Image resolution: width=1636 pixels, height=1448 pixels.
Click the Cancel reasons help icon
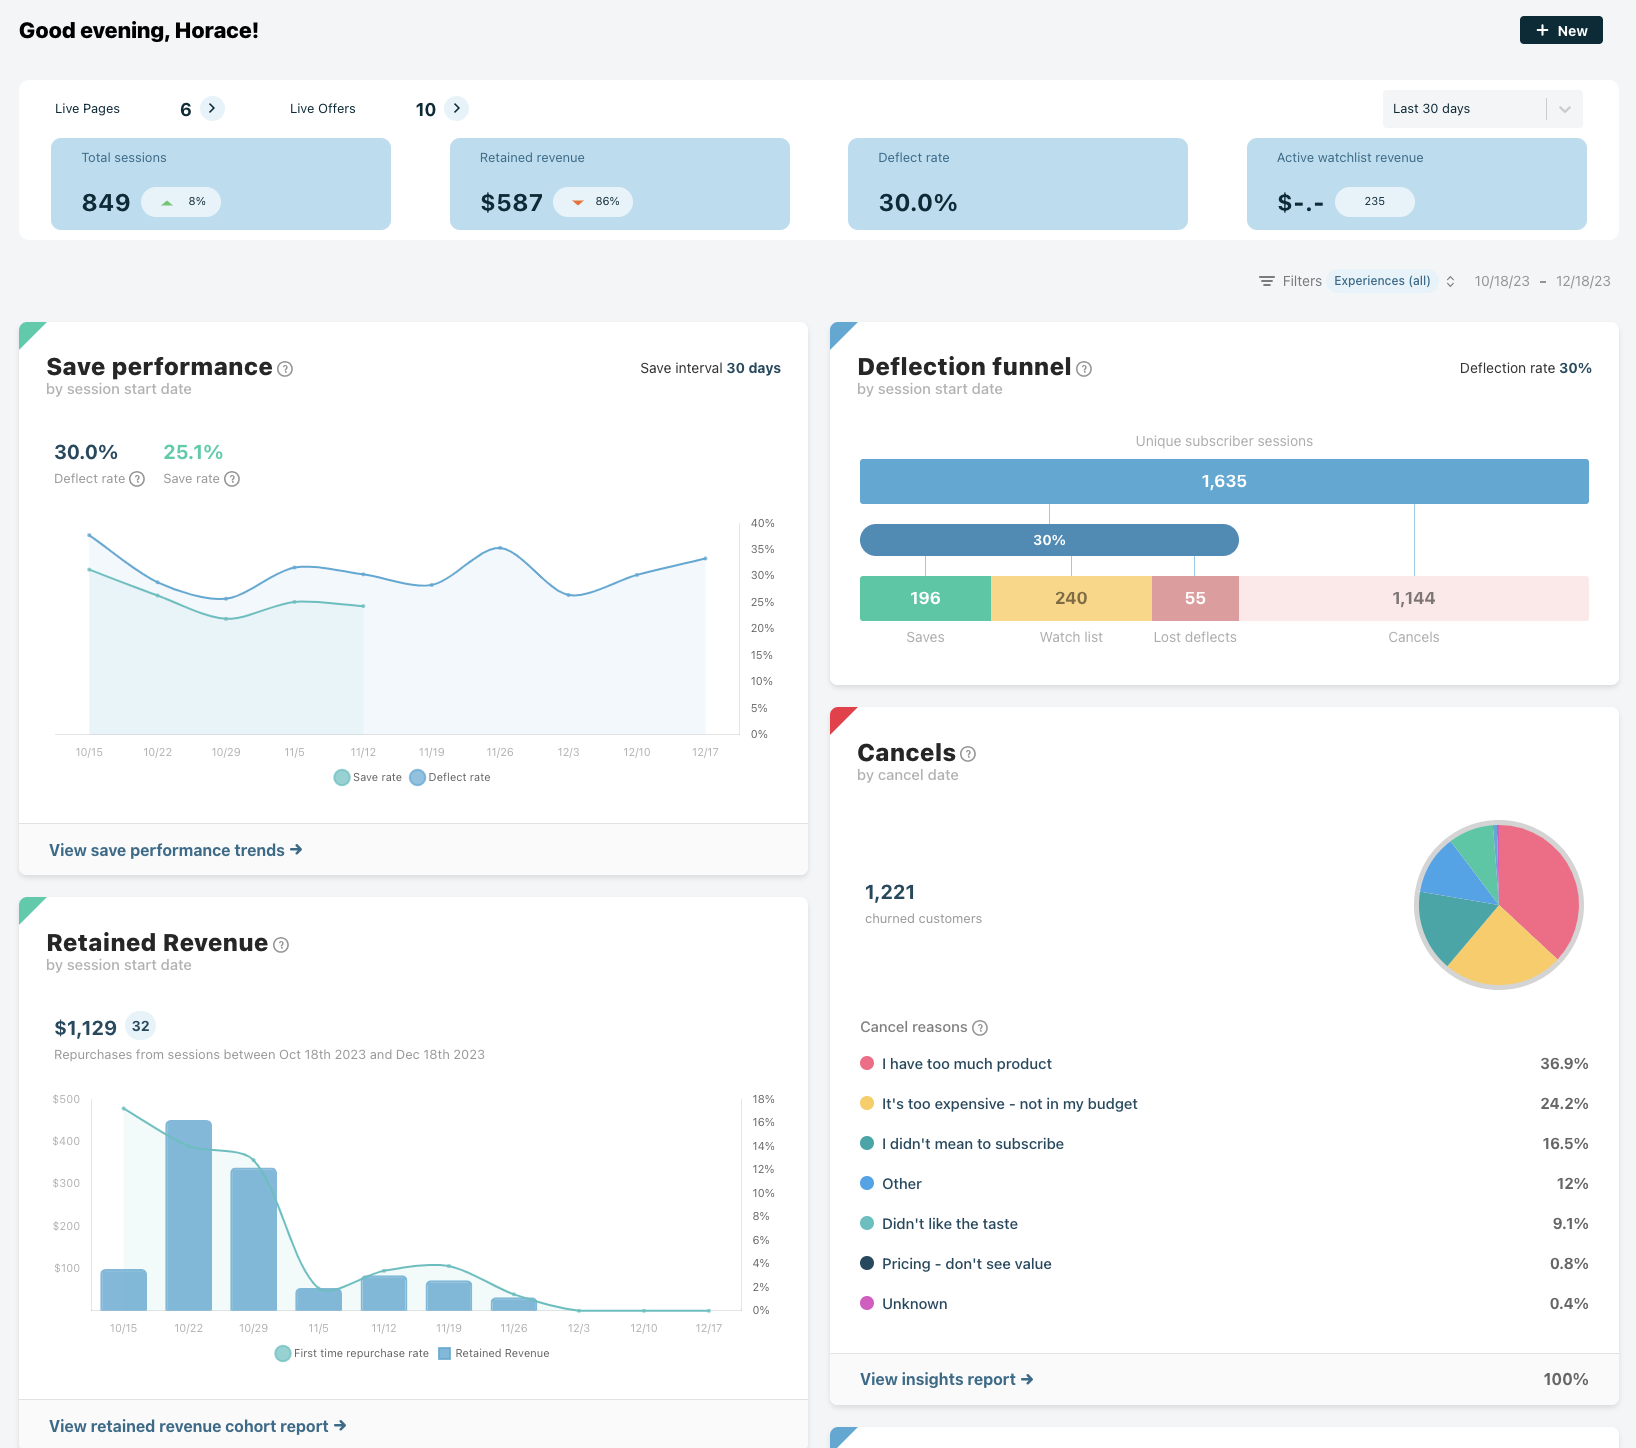[x=980, y=1028]
